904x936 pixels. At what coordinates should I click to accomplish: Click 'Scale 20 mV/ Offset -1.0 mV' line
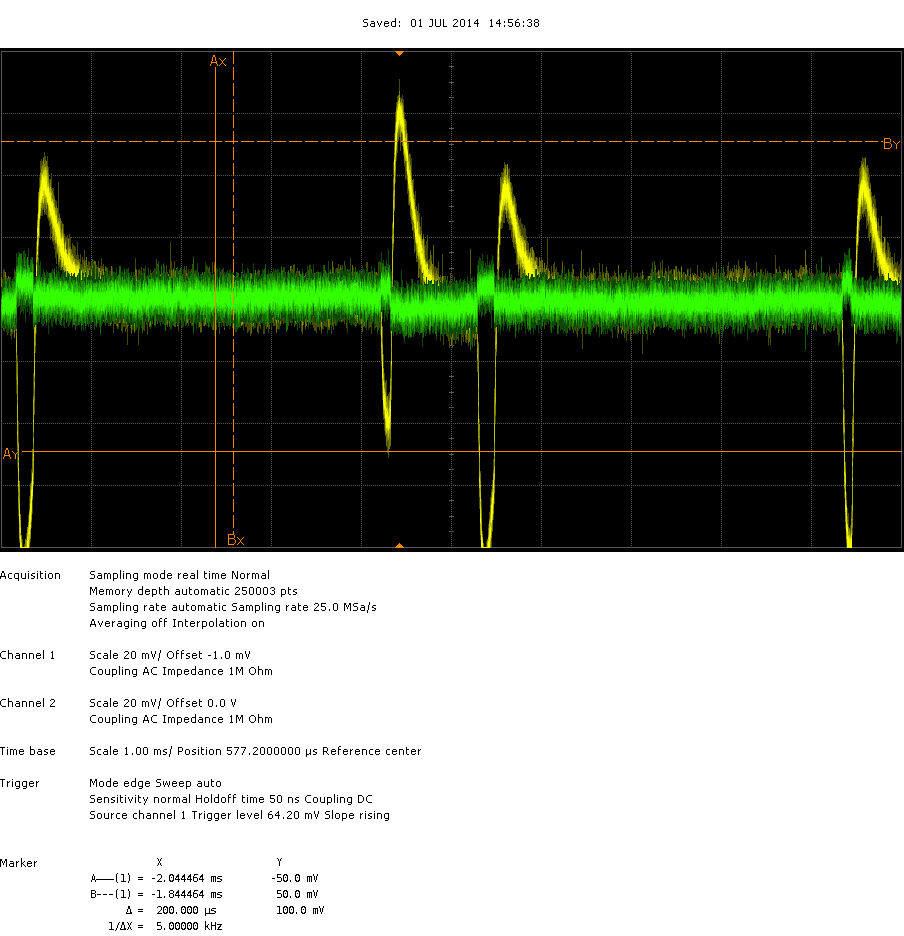point(170,655)
